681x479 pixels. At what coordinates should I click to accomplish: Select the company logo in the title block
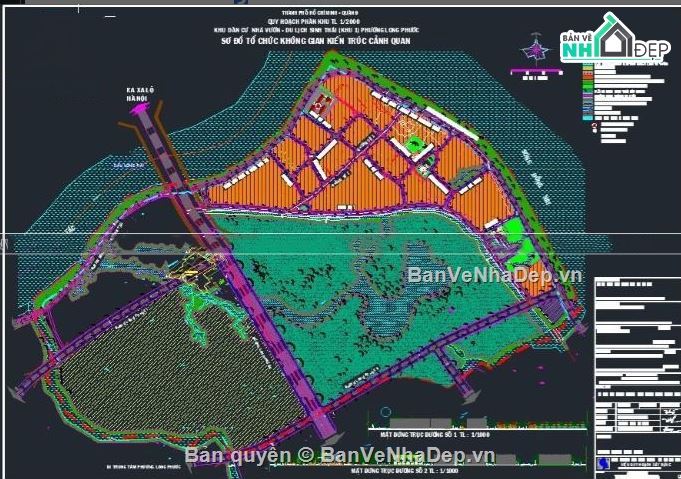604,463
